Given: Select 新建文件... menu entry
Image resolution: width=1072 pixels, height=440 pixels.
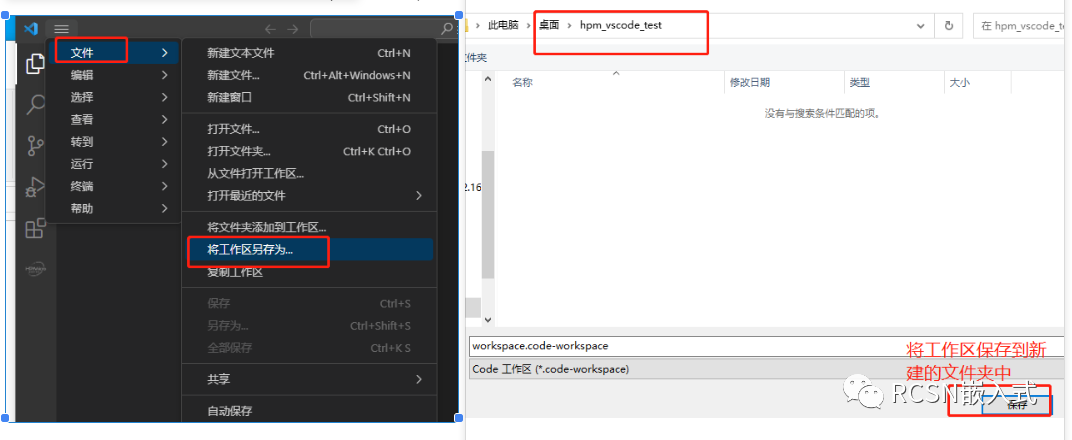Looking at the screenshot, I should click(308, 75).
